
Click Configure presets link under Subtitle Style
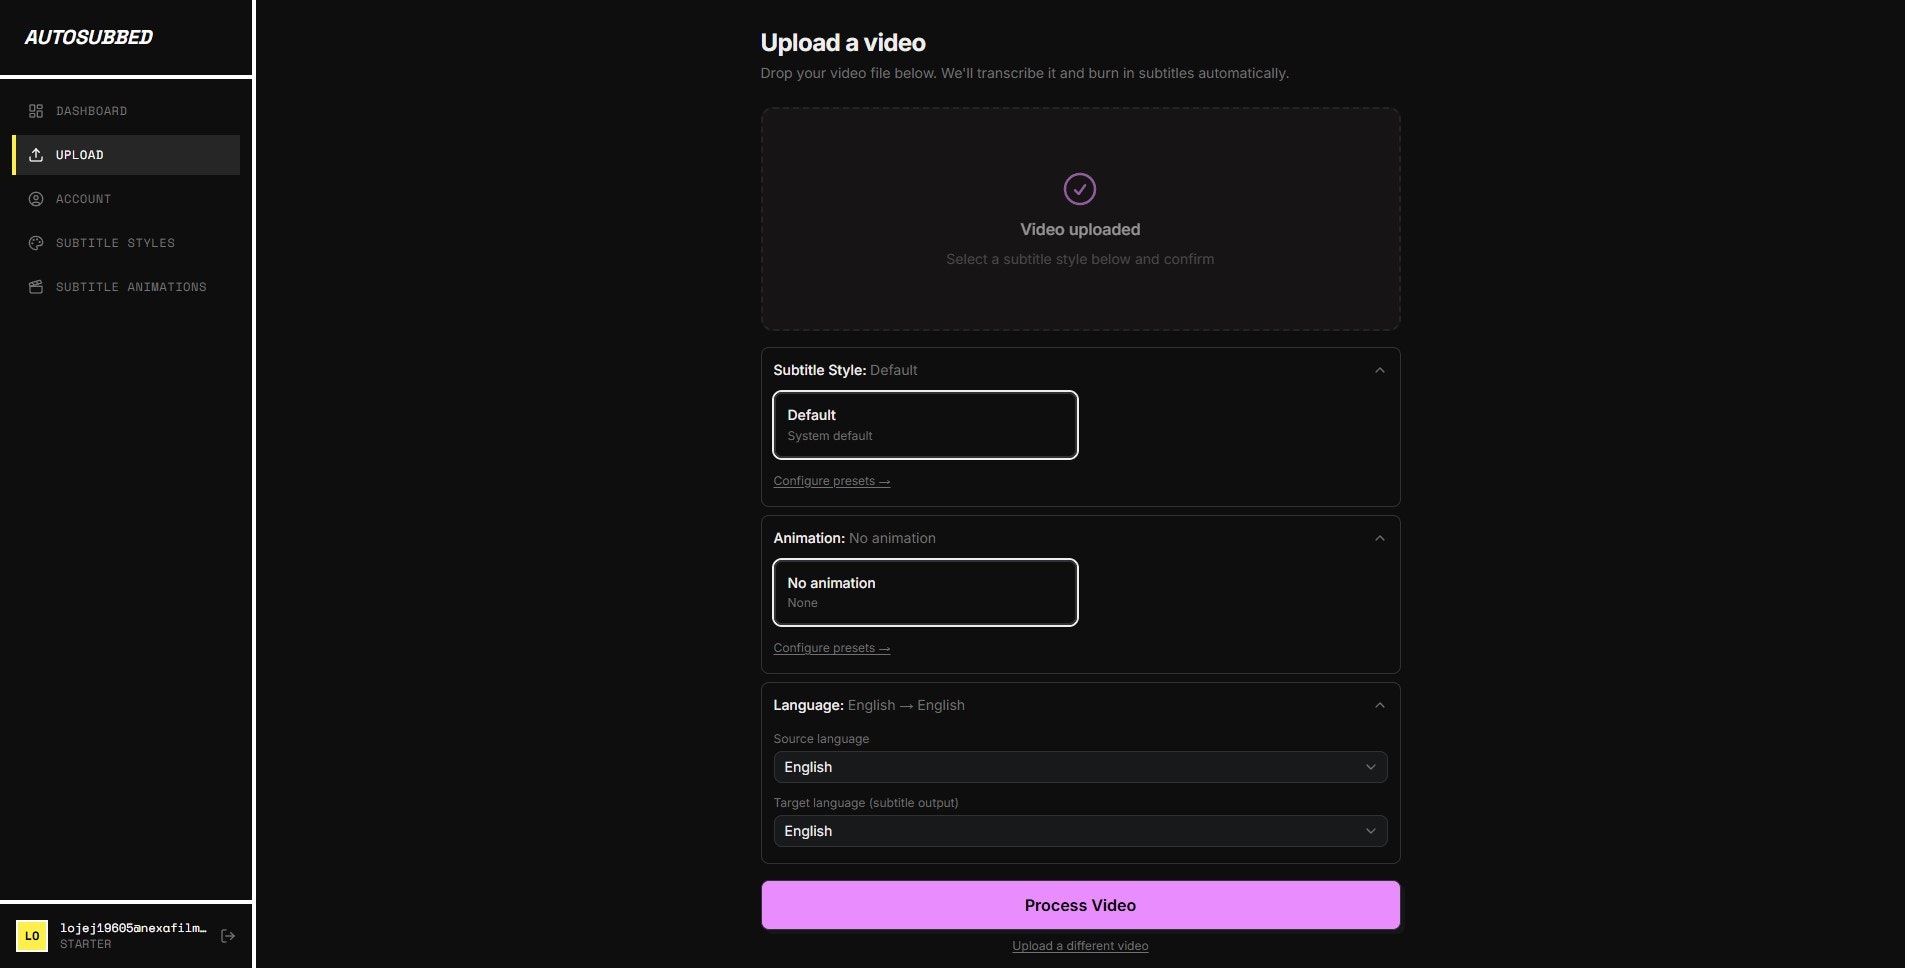832,481
